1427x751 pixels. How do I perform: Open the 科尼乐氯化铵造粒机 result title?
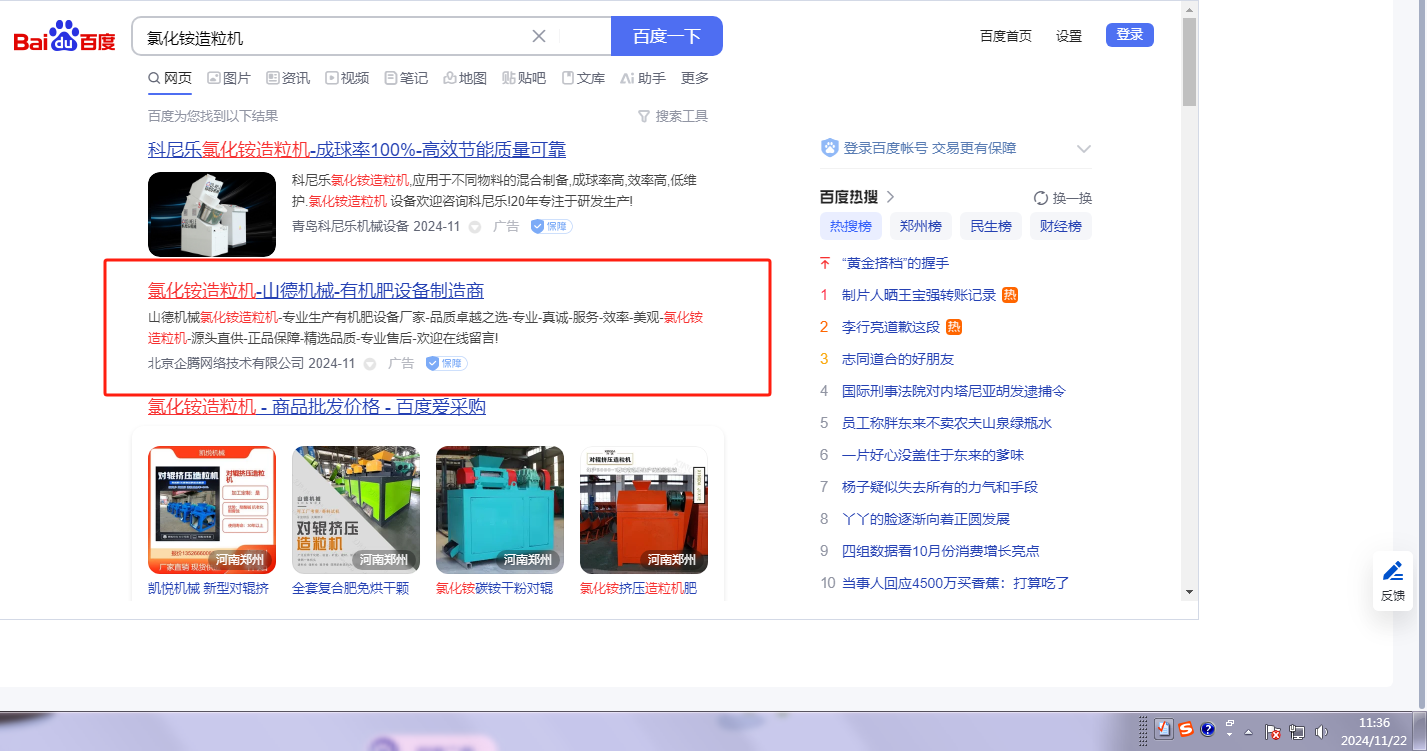[357, 150]
